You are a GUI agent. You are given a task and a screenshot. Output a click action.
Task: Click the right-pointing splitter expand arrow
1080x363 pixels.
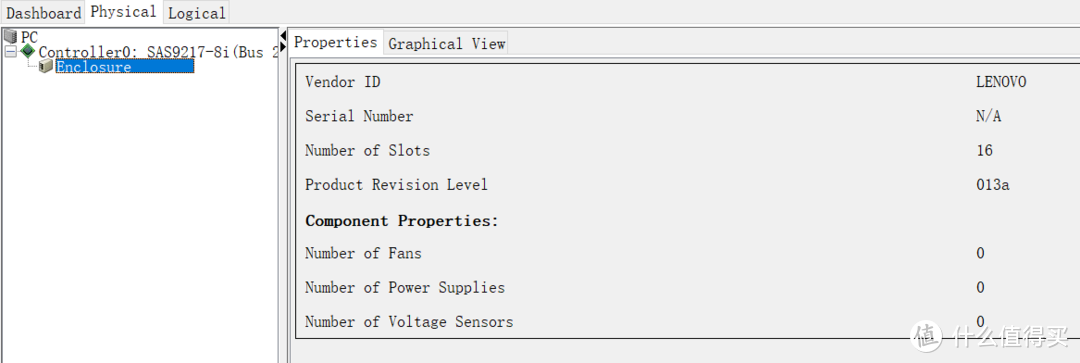pyautogui.click(x=283, y=48)
